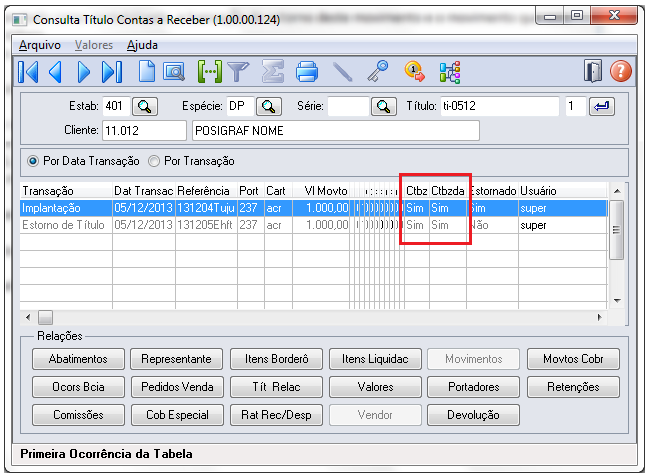Viewport: 649px width, 476px height.
Task: Click the sigma totals icon
Action: (273, 72)
